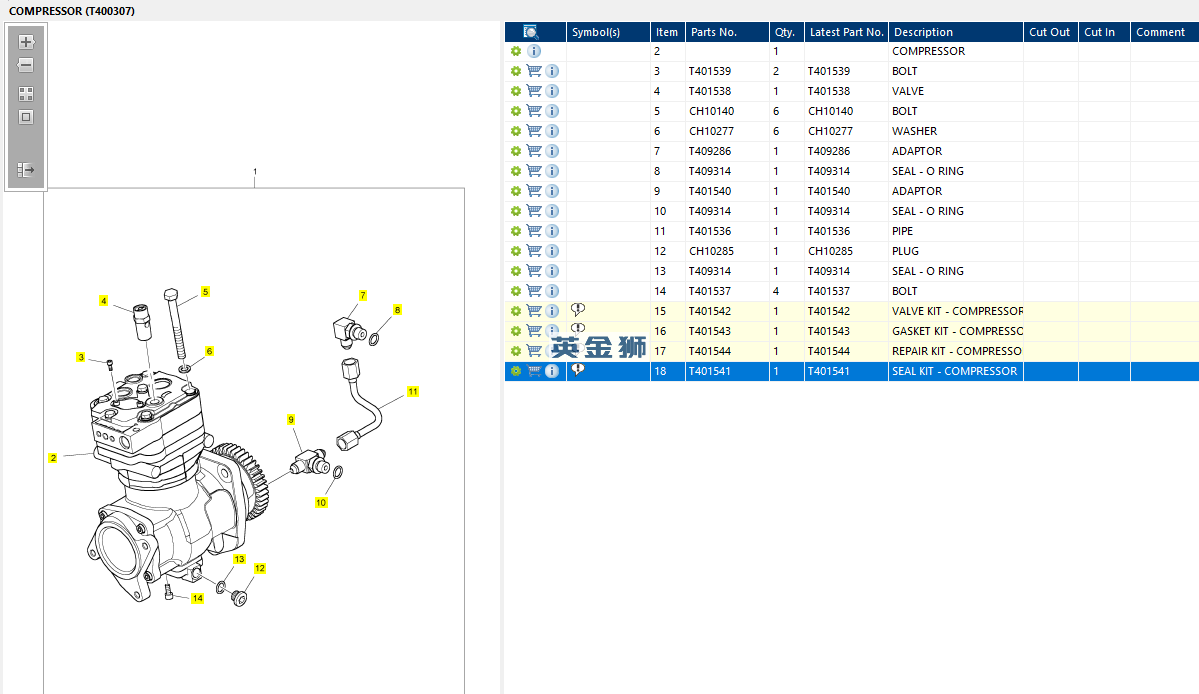1199x694 pixels.
Task: Sort by Latest Part No. column header
Action: (846, 32)
